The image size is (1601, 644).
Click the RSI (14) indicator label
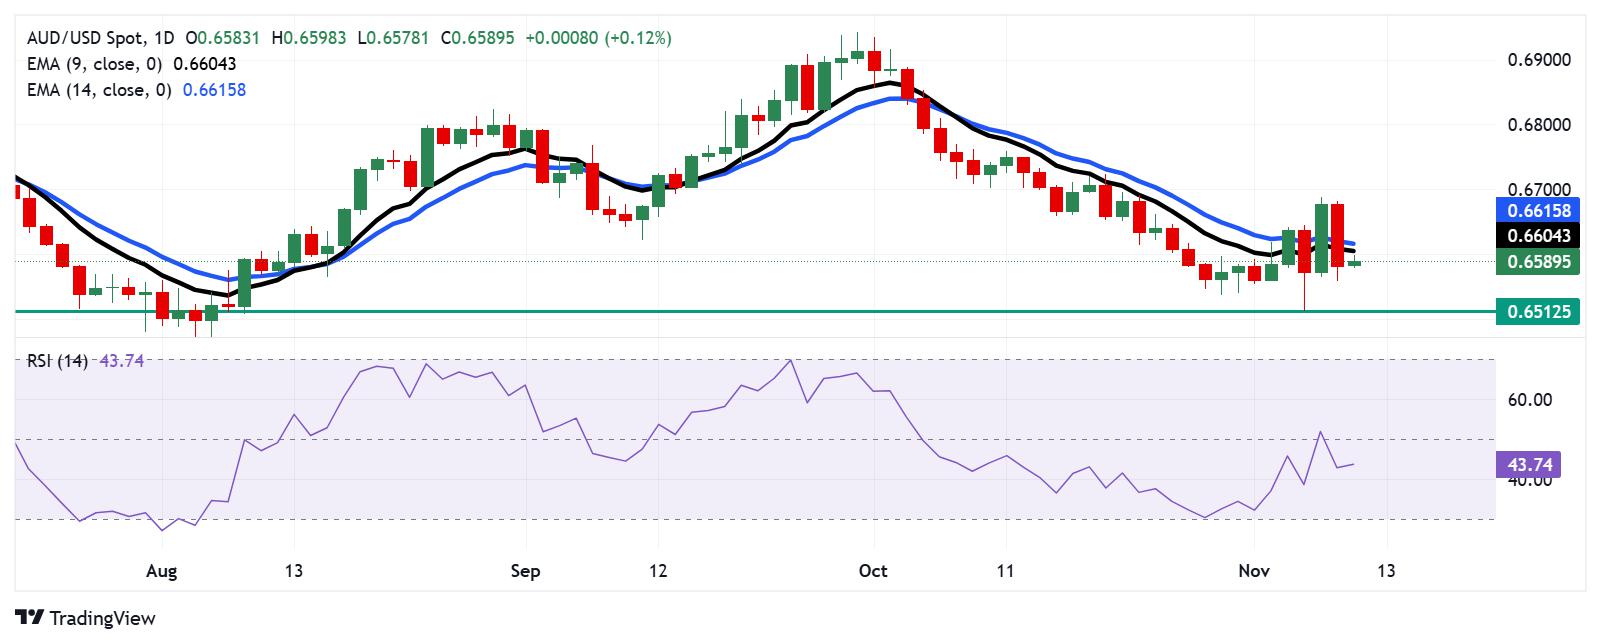tap(57, 361)
